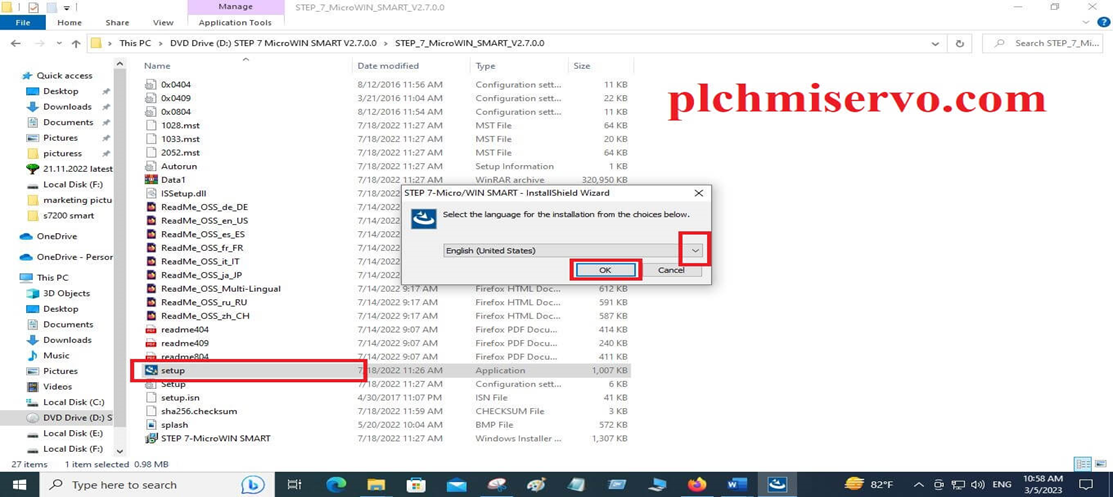The height and width of the screenshot is (497, 1113).
Task: Click OK in the InstallShield Wizard dialog
Action: [605, 270]
